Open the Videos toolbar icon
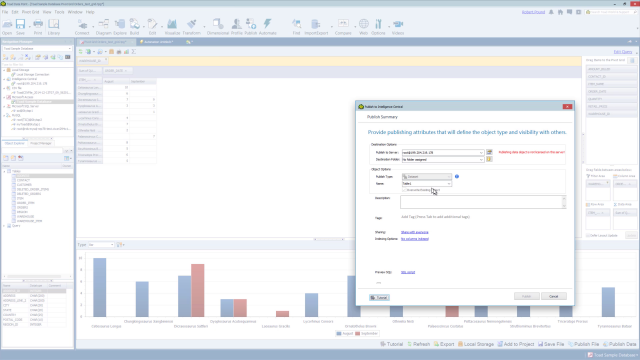This screenshot has width=640, height=360. click(398, 27)
